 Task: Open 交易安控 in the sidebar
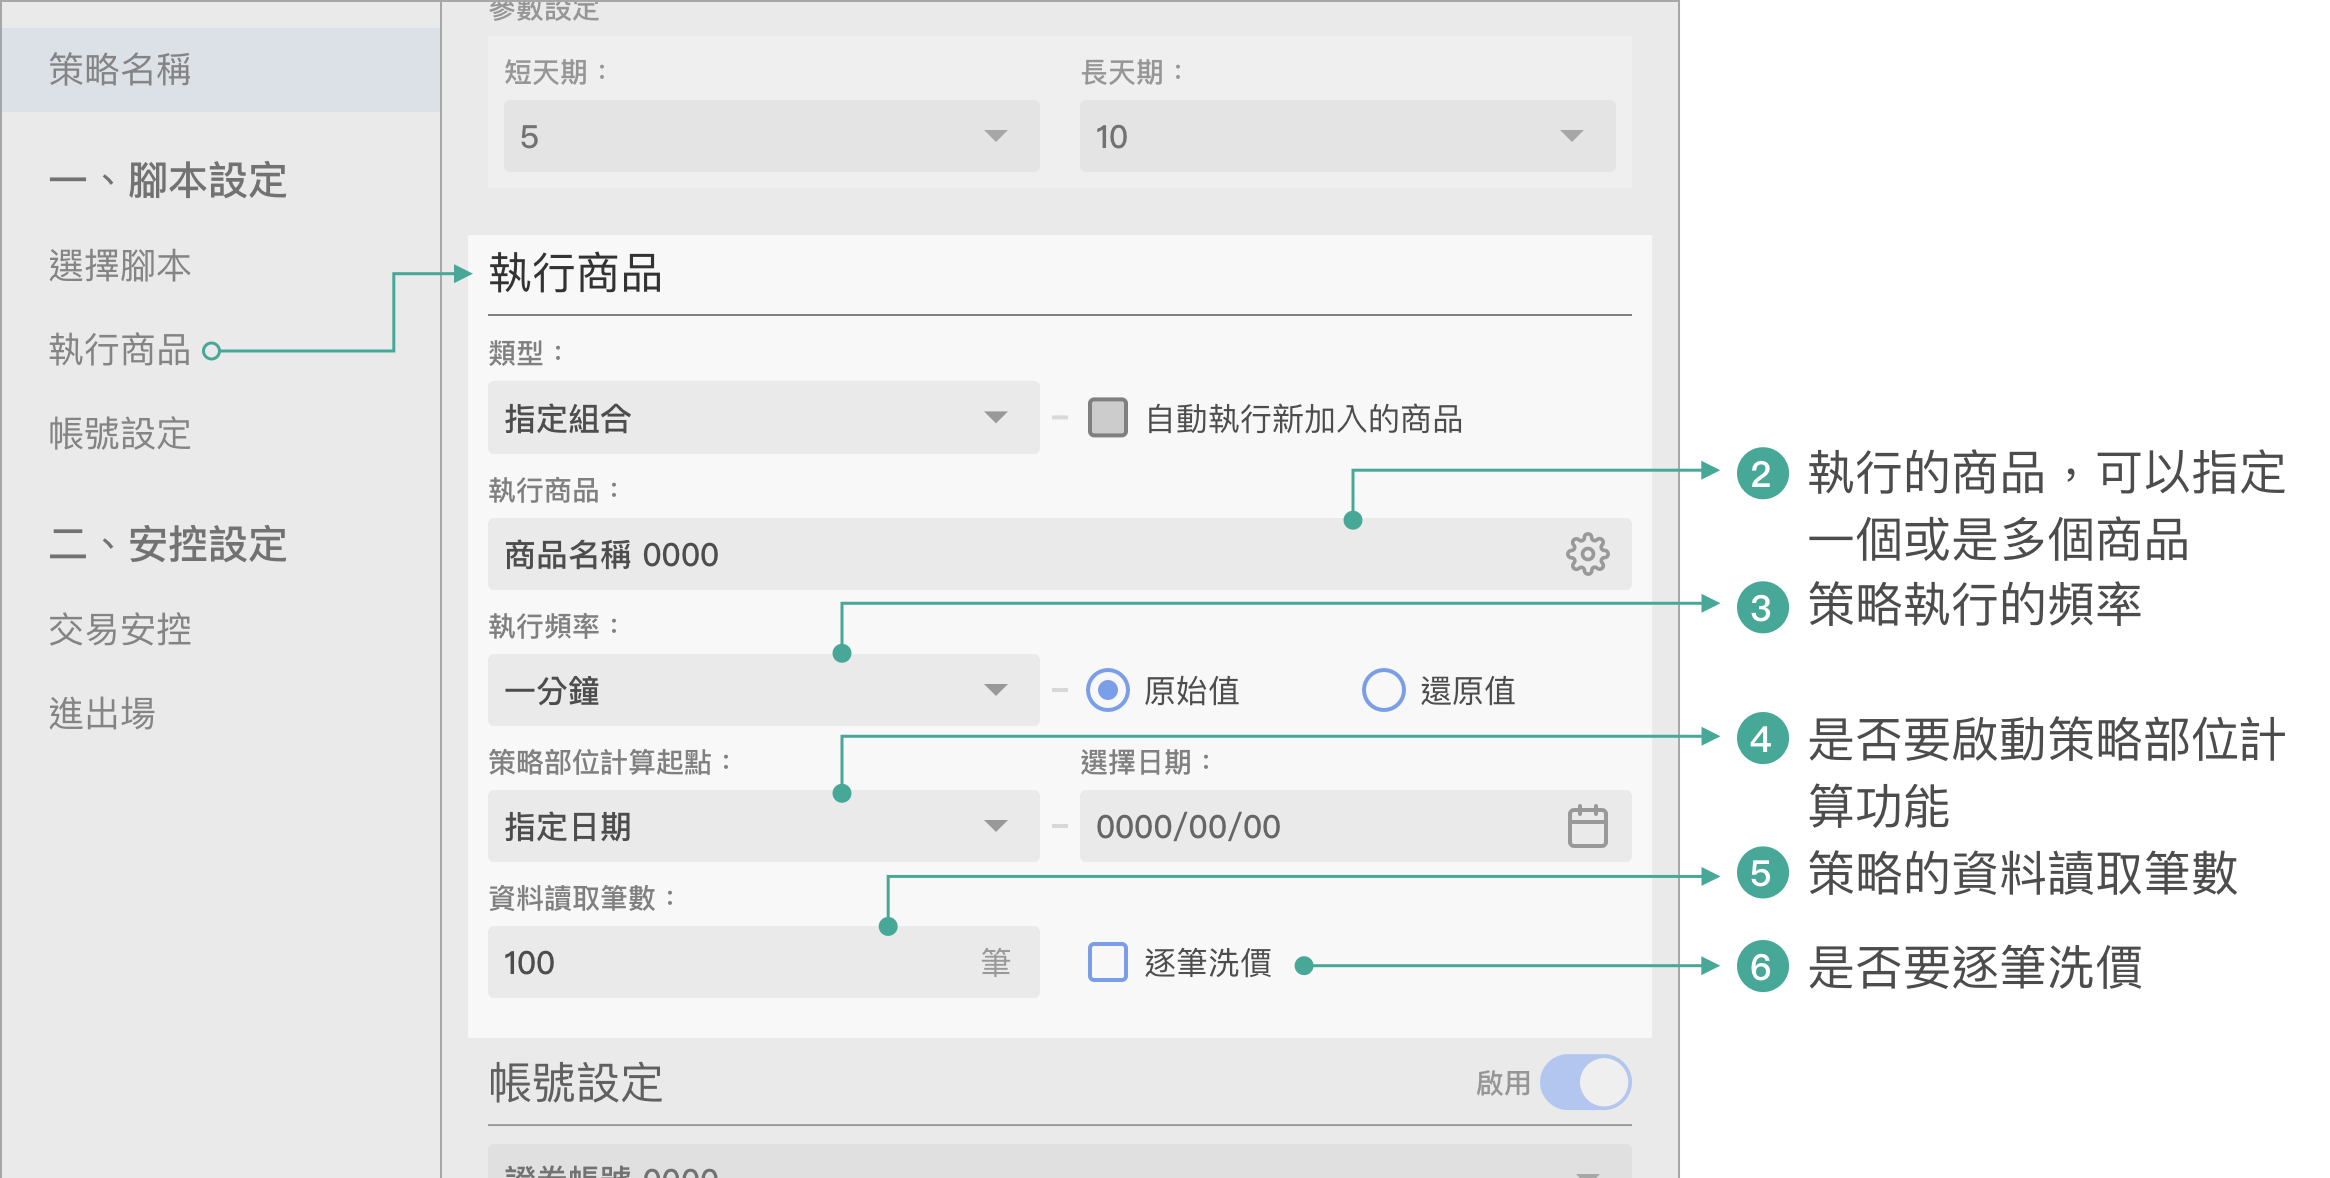120,630
